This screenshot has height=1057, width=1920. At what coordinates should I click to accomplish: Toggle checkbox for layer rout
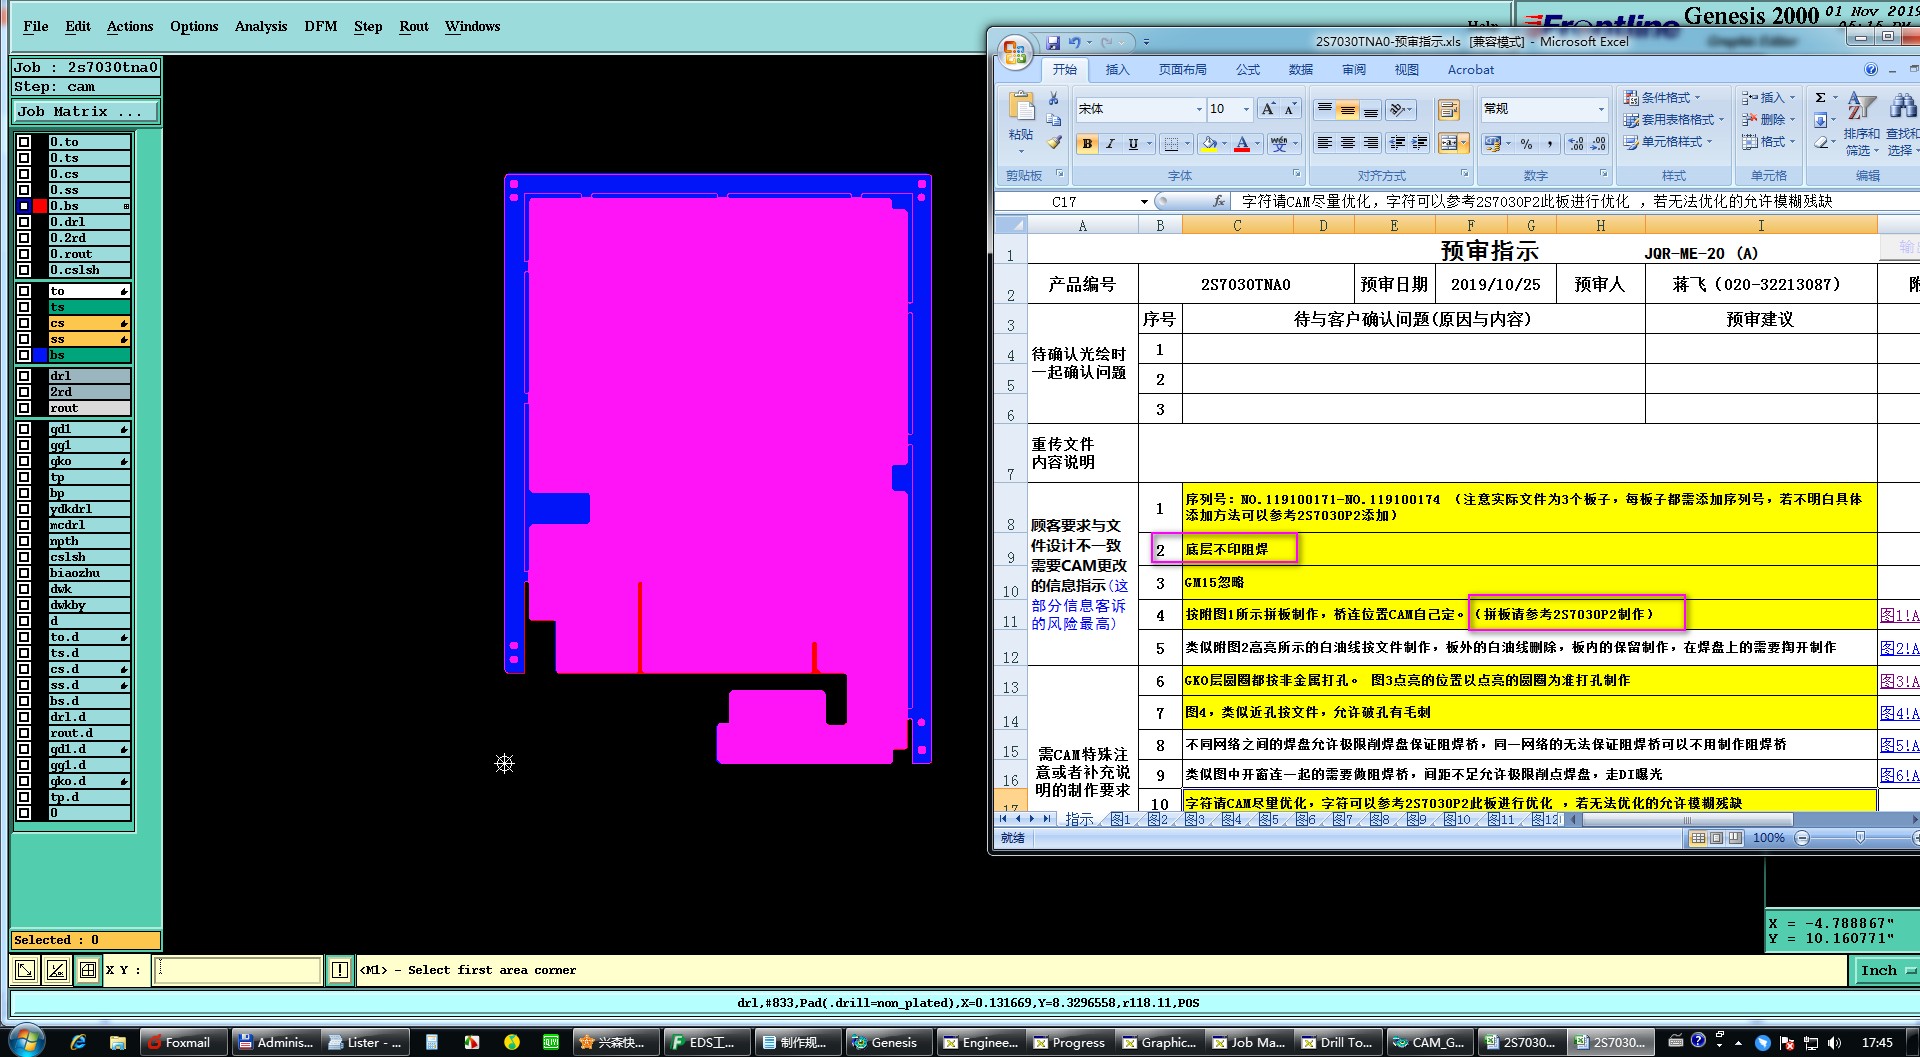click(24, 408)
